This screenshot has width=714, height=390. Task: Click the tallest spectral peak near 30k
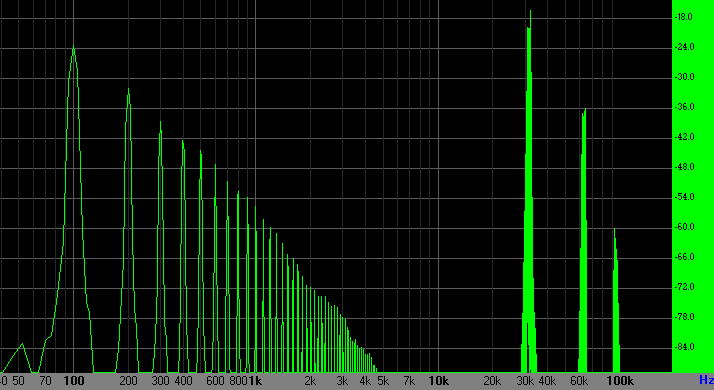click(x=529, y=191)
